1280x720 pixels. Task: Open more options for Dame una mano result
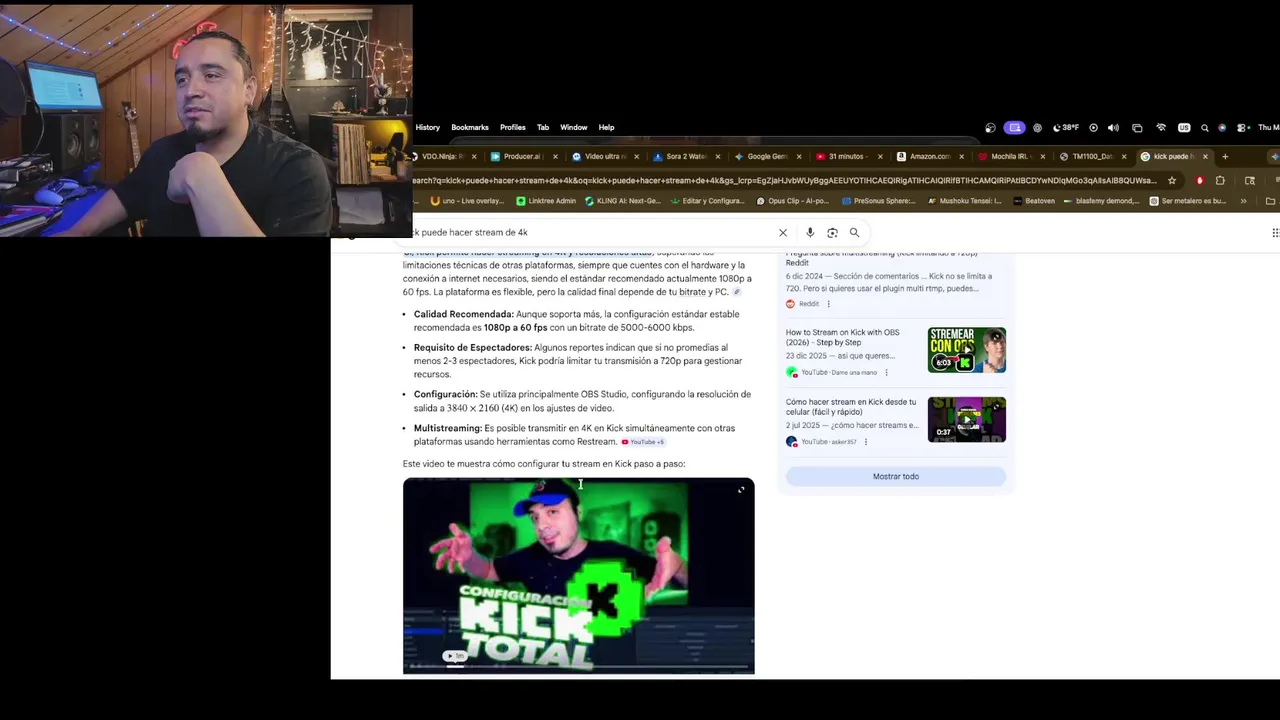886,372
